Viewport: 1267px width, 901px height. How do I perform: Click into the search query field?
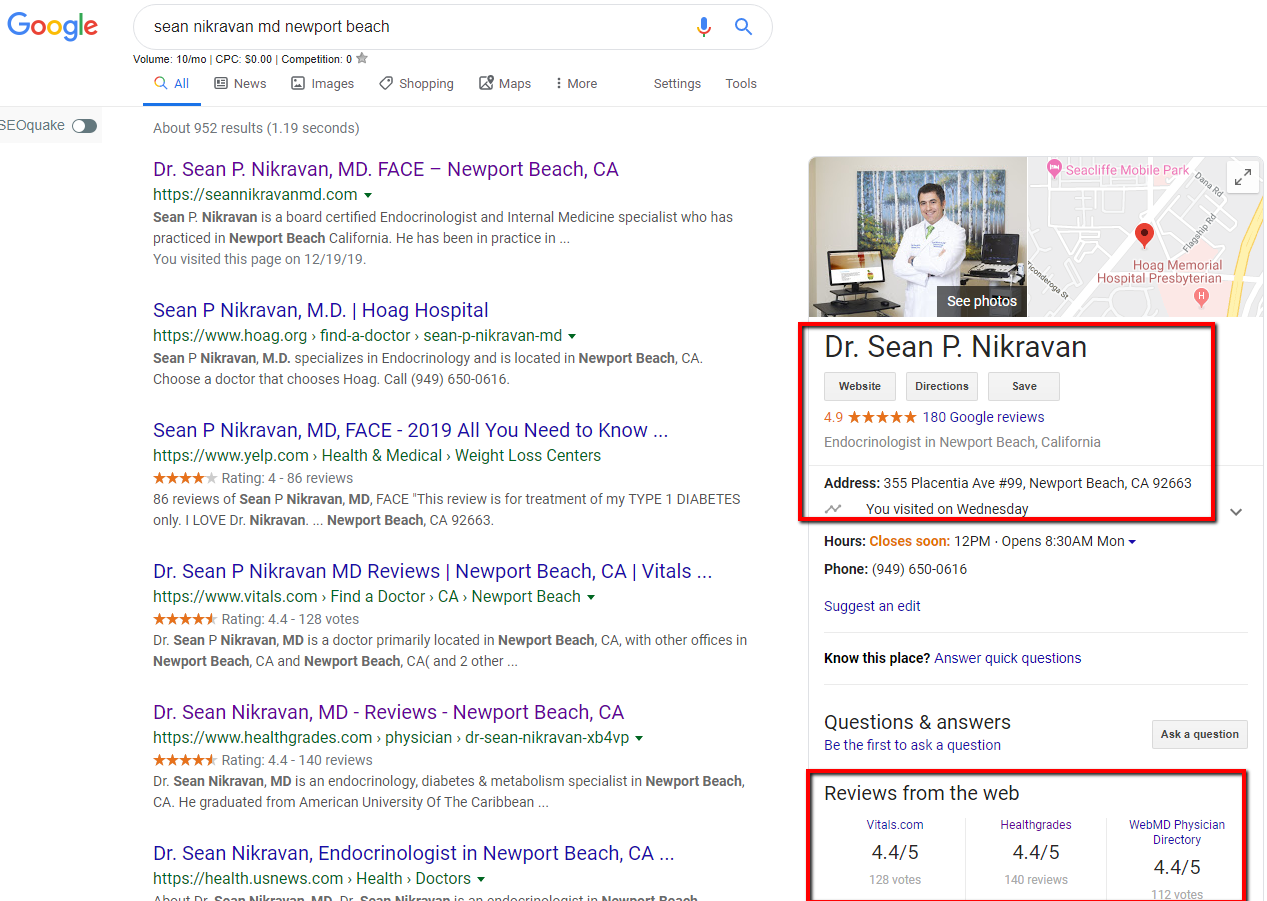point(415,27)
